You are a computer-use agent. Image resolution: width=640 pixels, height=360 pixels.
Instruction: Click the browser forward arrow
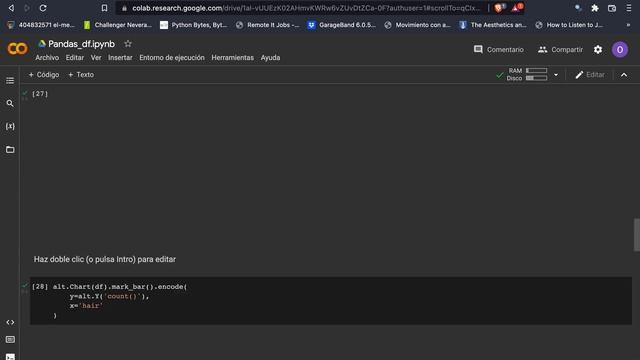(27, 8)
